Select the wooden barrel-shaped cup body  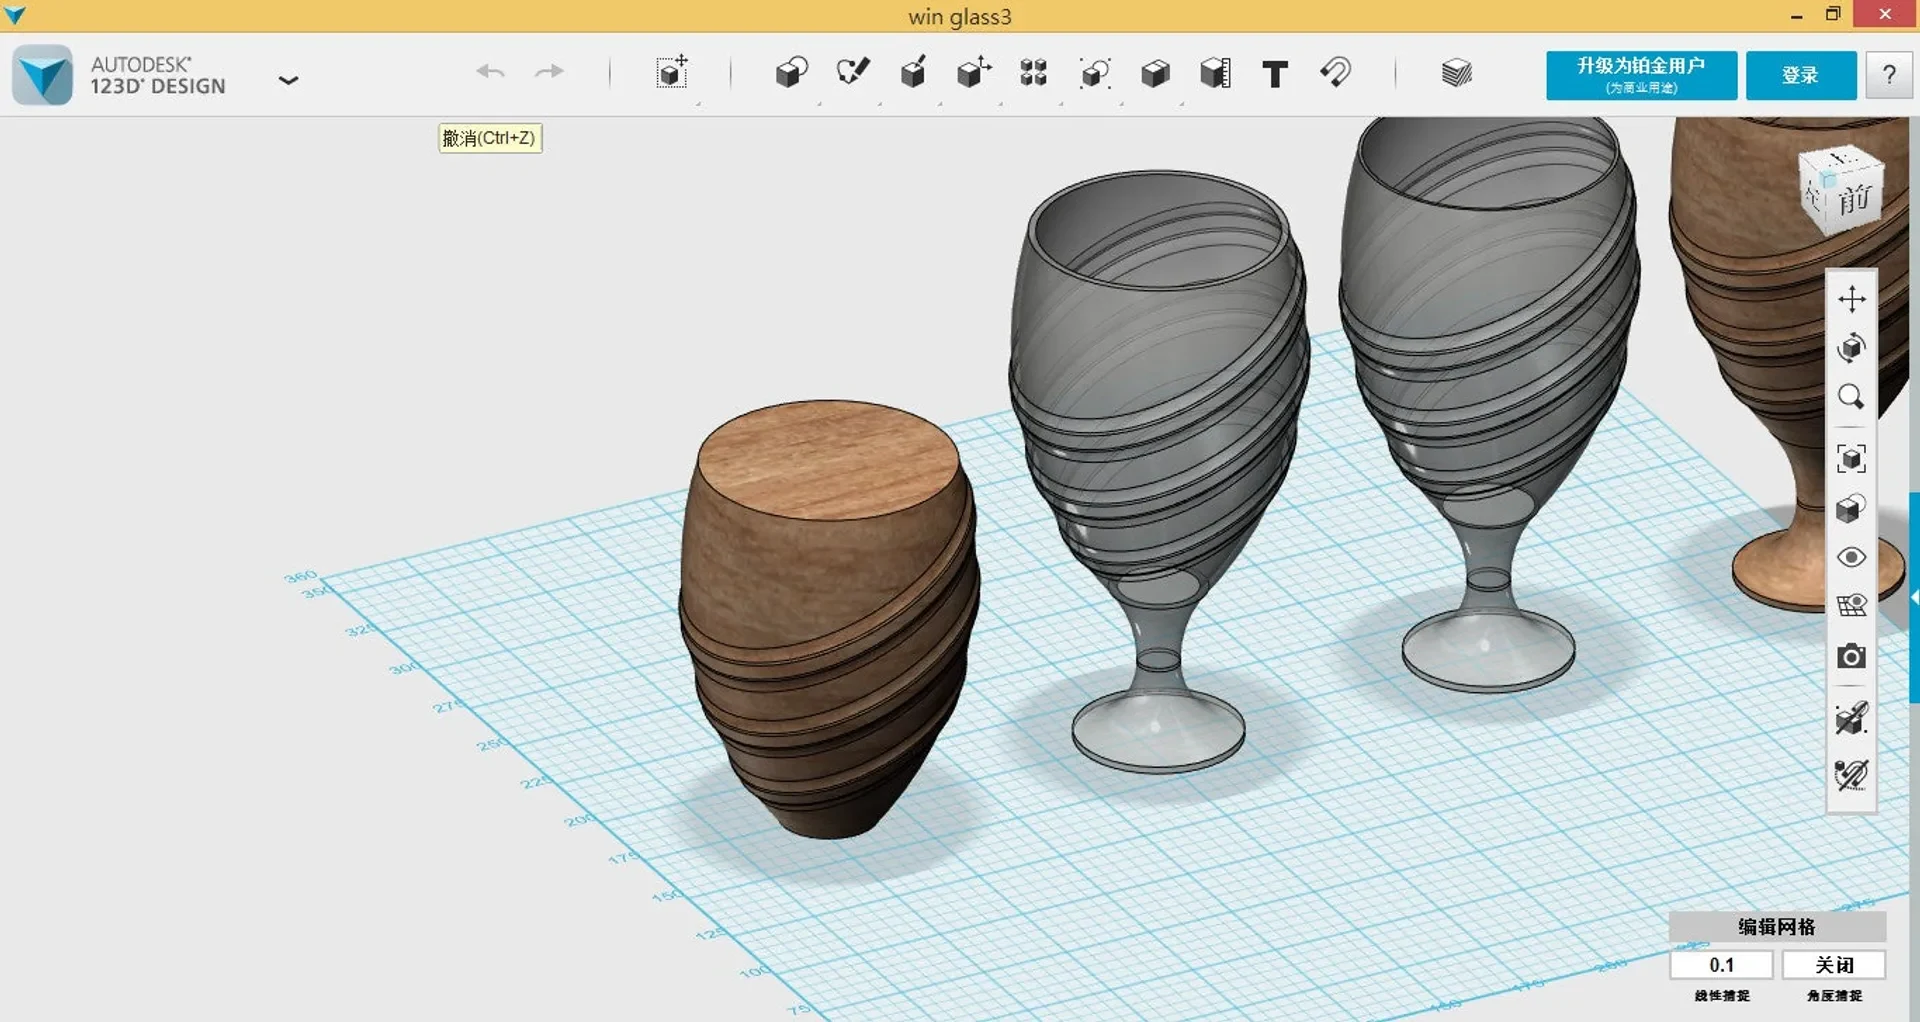[828, 618]
